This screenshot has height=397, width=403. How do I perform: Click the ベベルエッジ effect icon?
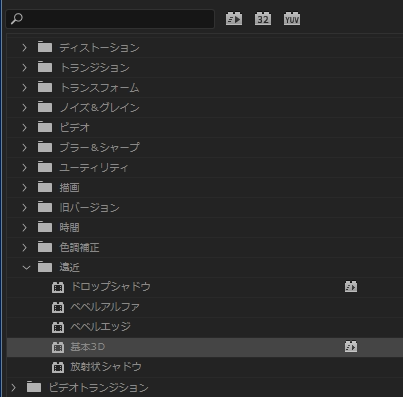tap(58, 327)
